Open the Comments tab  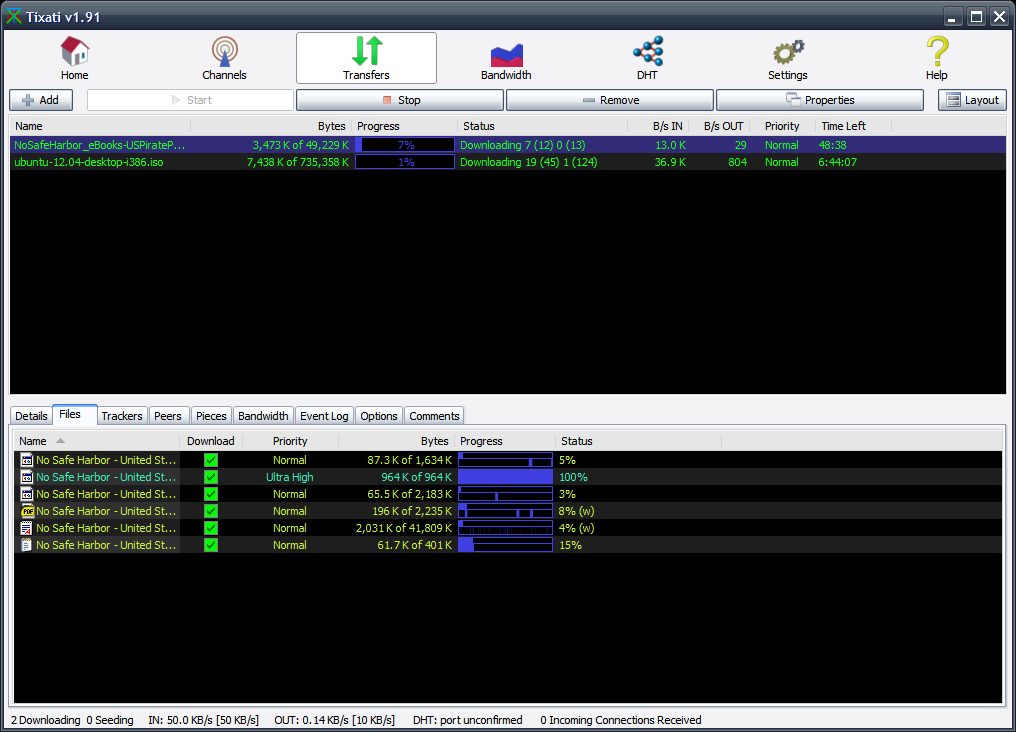click(434, 416)
